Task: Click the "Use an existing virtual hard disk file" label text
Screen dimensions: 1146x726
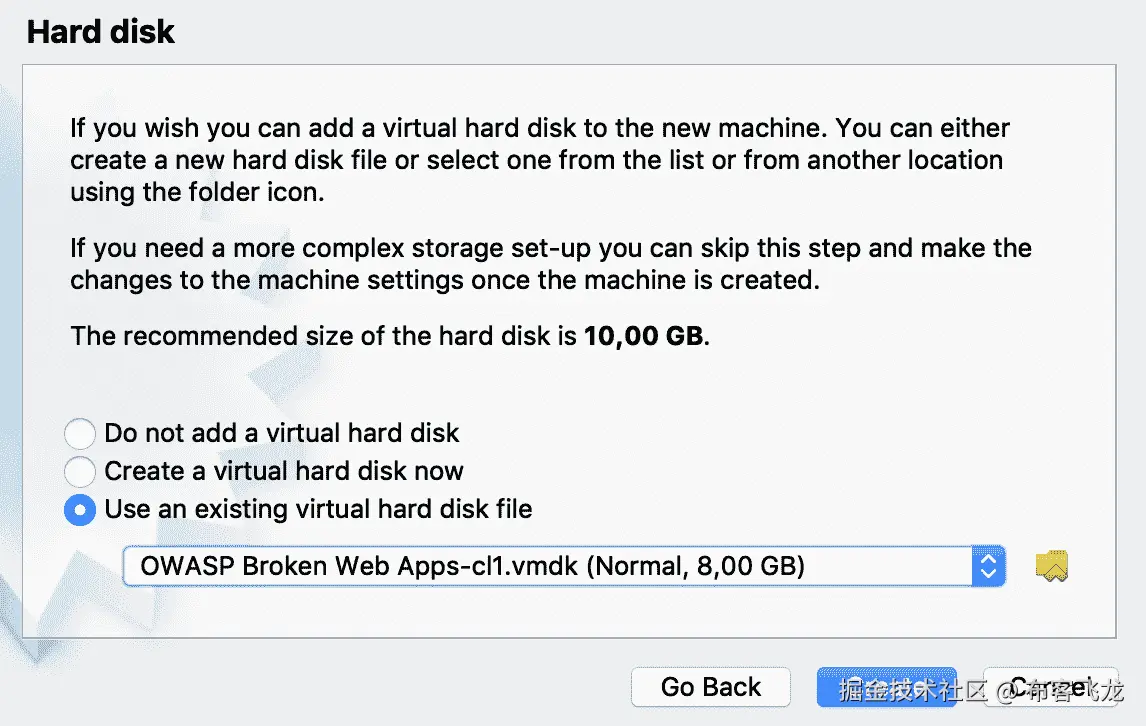Action: coord(318,510)
